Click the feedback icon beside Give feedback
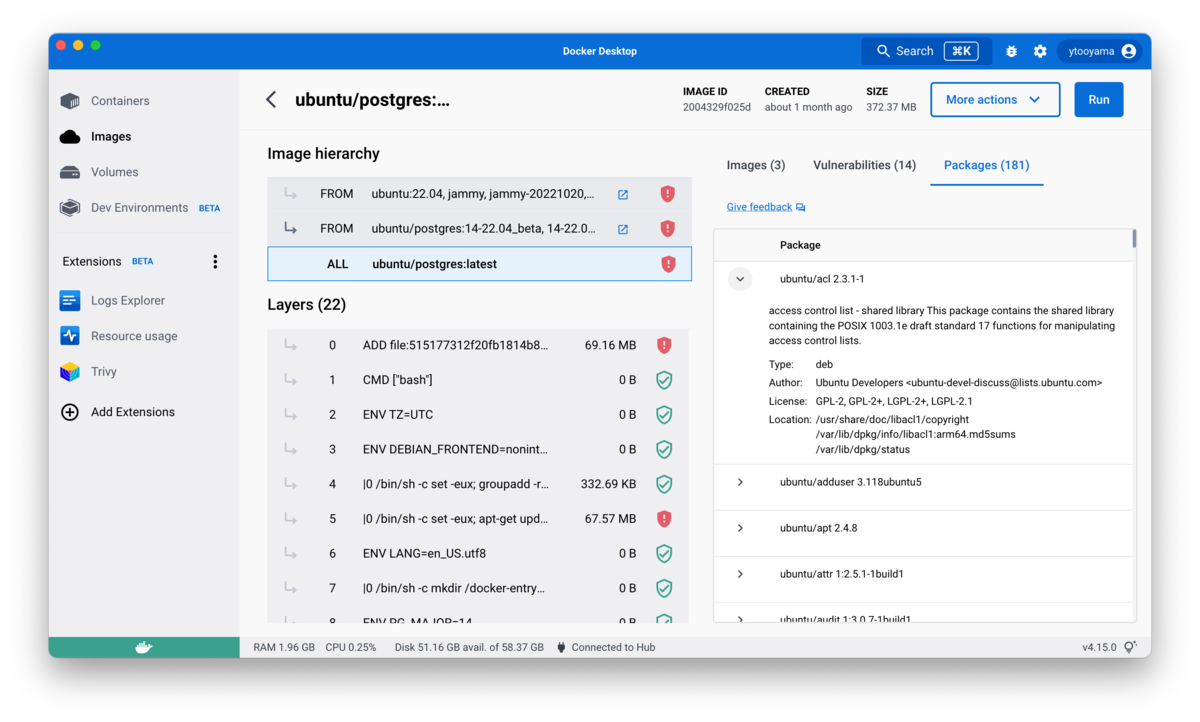Image resolution: width=1200 pixels, height=722 pixels. point(801,207)
